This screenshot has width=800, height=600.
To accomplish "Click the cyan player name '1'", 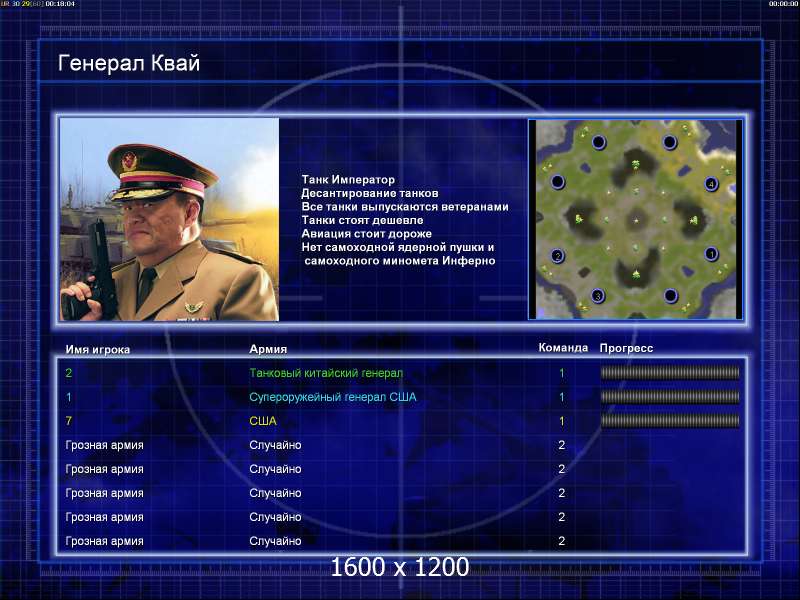I will pyautogui.click(x=69, y=397).
